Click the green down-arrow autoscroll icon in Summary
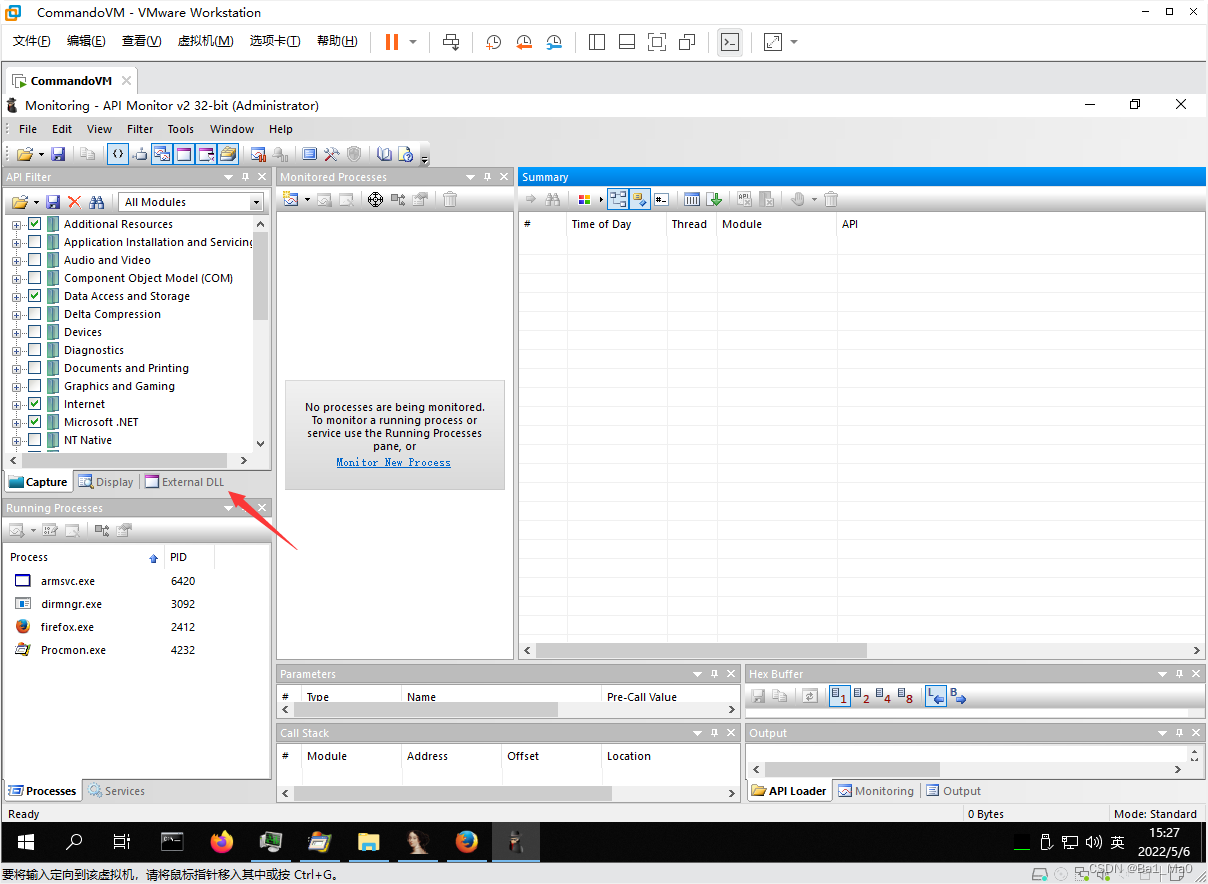The height and width of the screenshot is (884, 1208). (714, 200)
